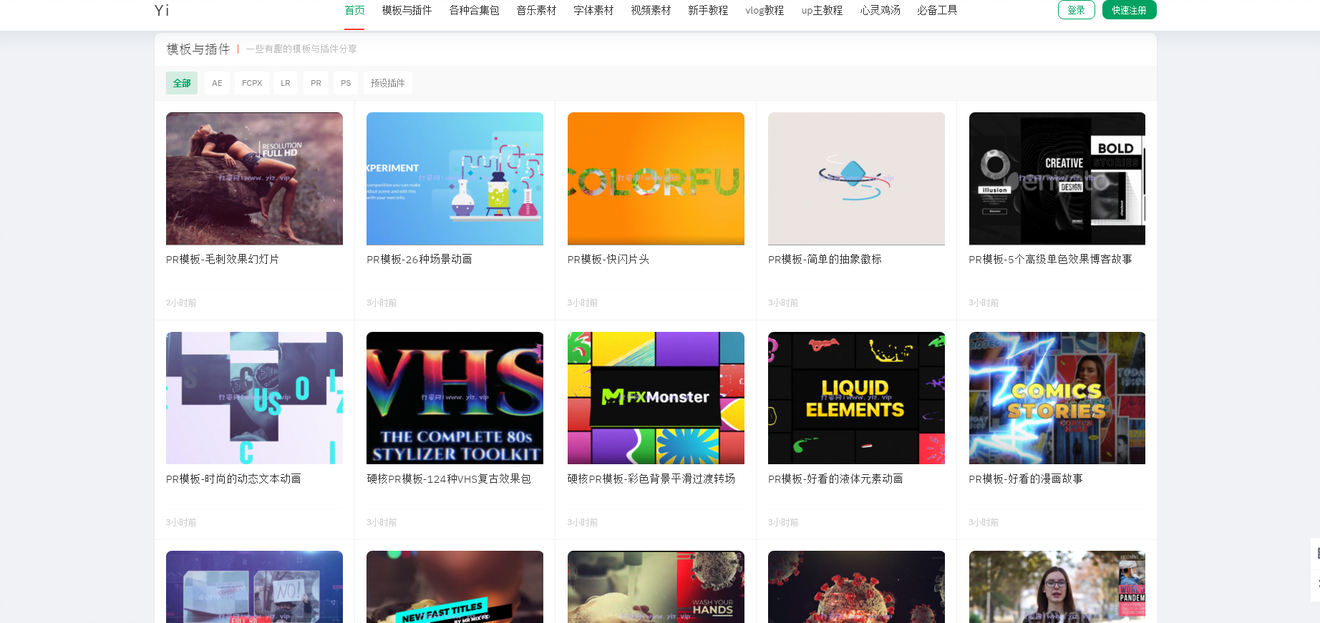Open 视频素材 navigation item

tap(651, 10)
